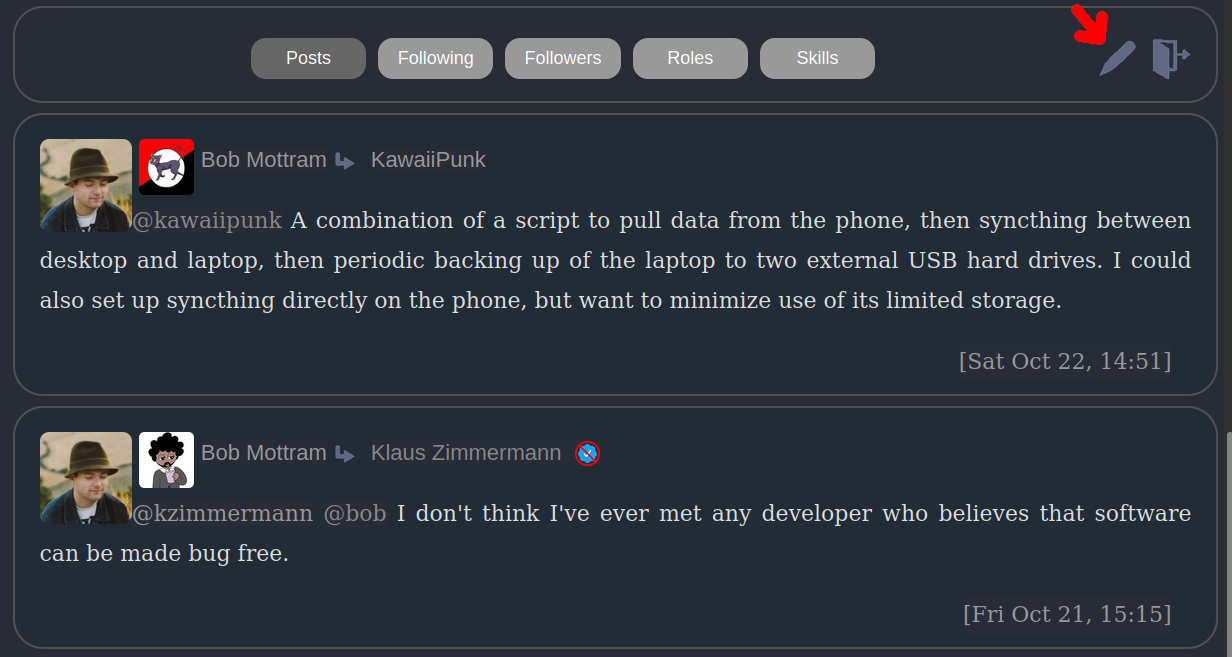Click the pencil edit profile icon
The image size is (1232, 657).
point(1117,59)
